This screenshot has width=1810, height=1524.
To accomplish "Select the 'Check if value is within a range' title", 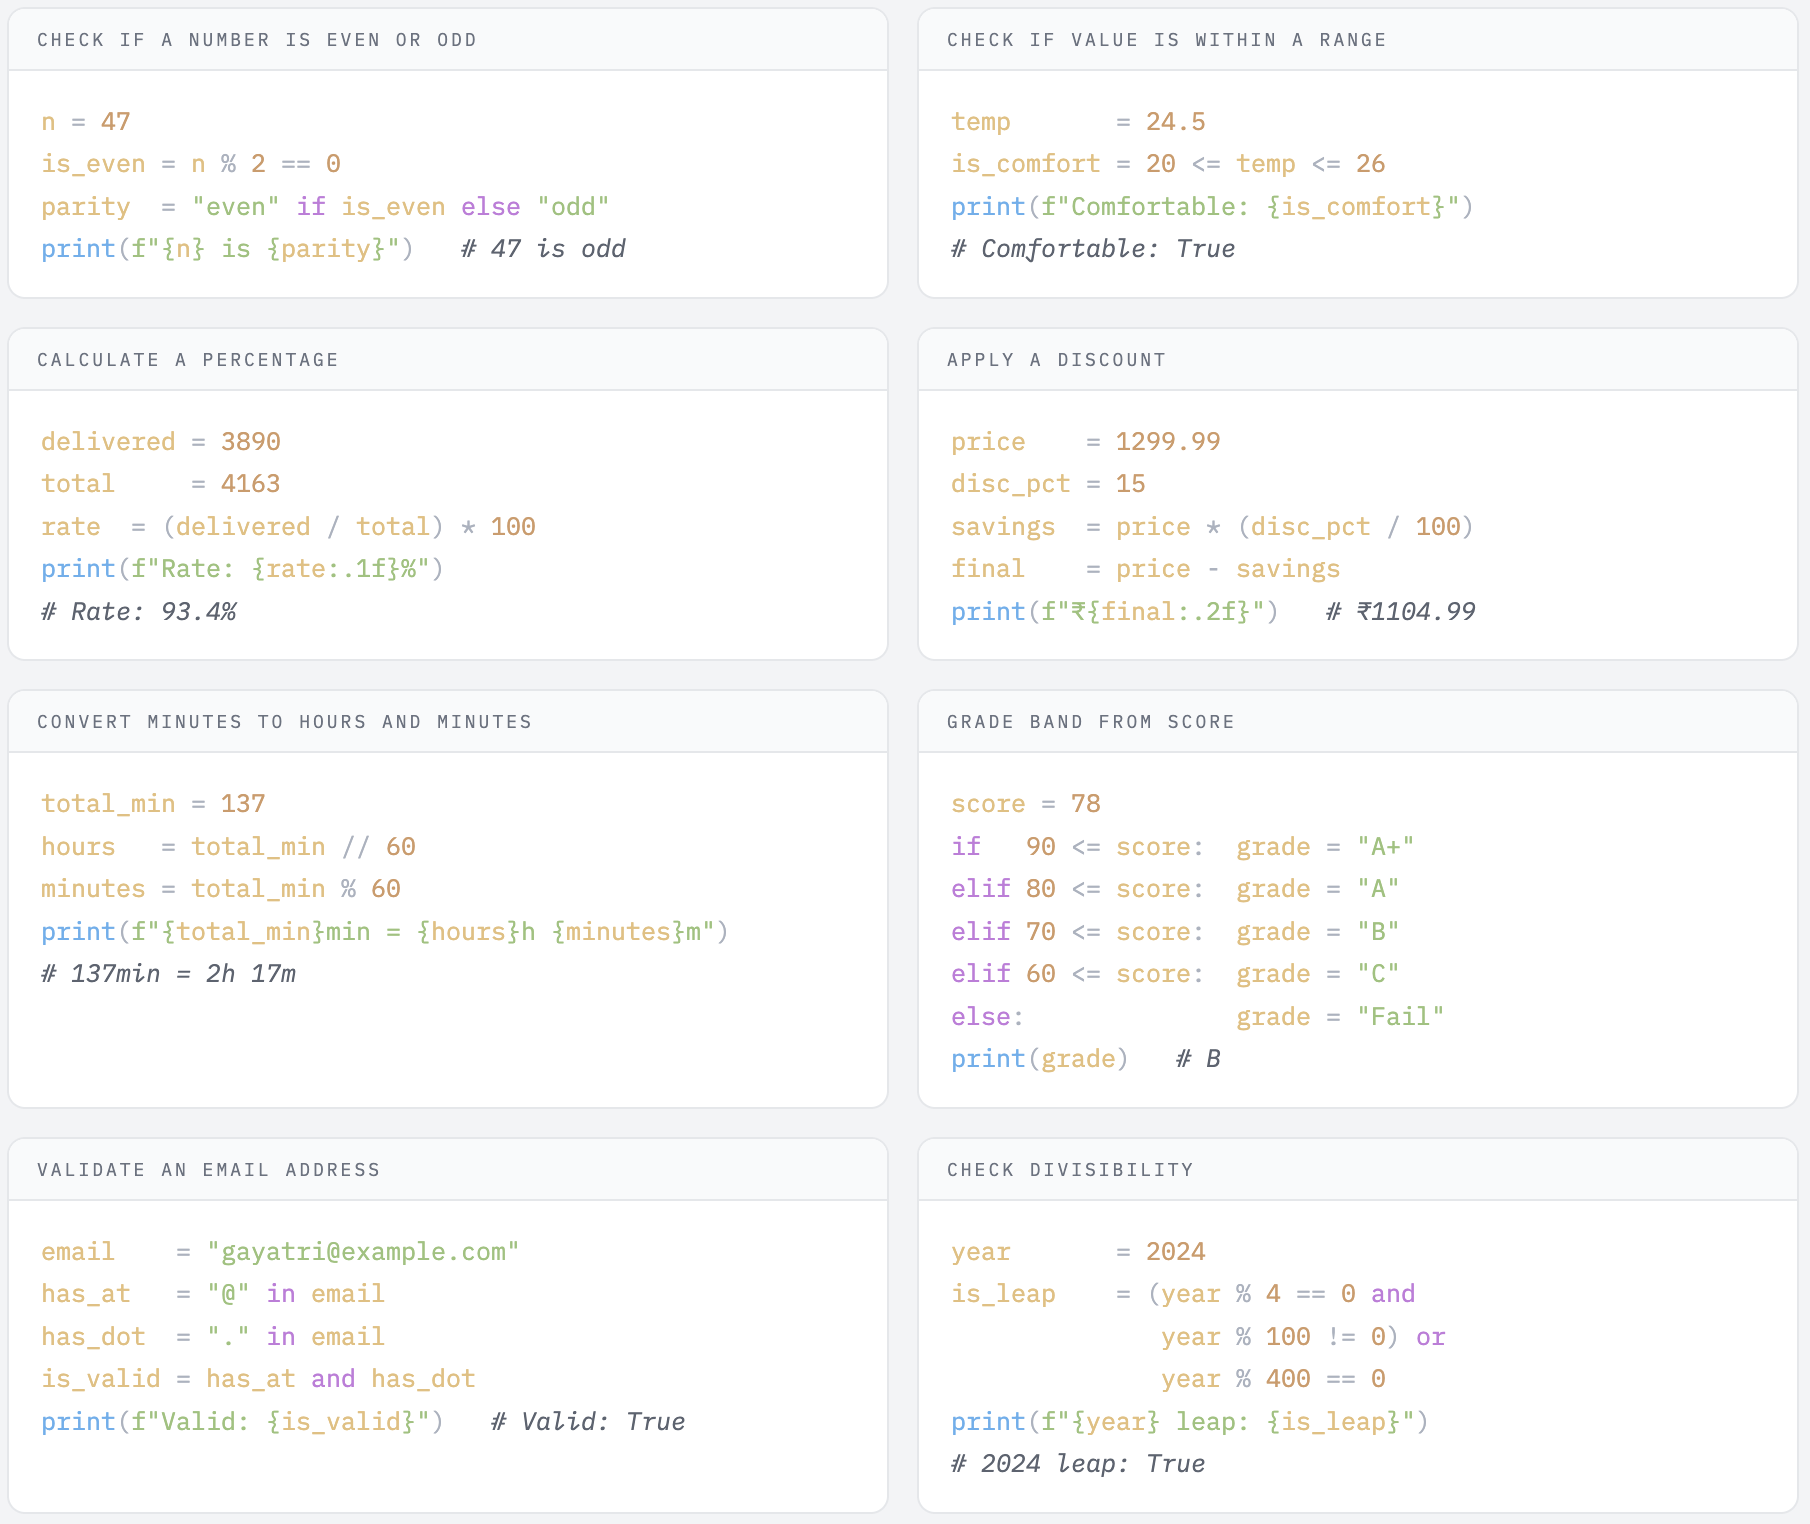I will tap(1166, 40).
